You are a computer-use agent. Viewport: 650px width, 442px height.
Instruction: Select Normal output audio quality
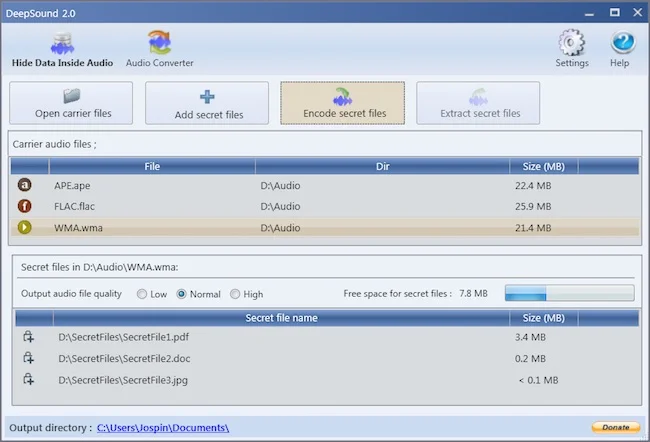[x=182, y=294]
